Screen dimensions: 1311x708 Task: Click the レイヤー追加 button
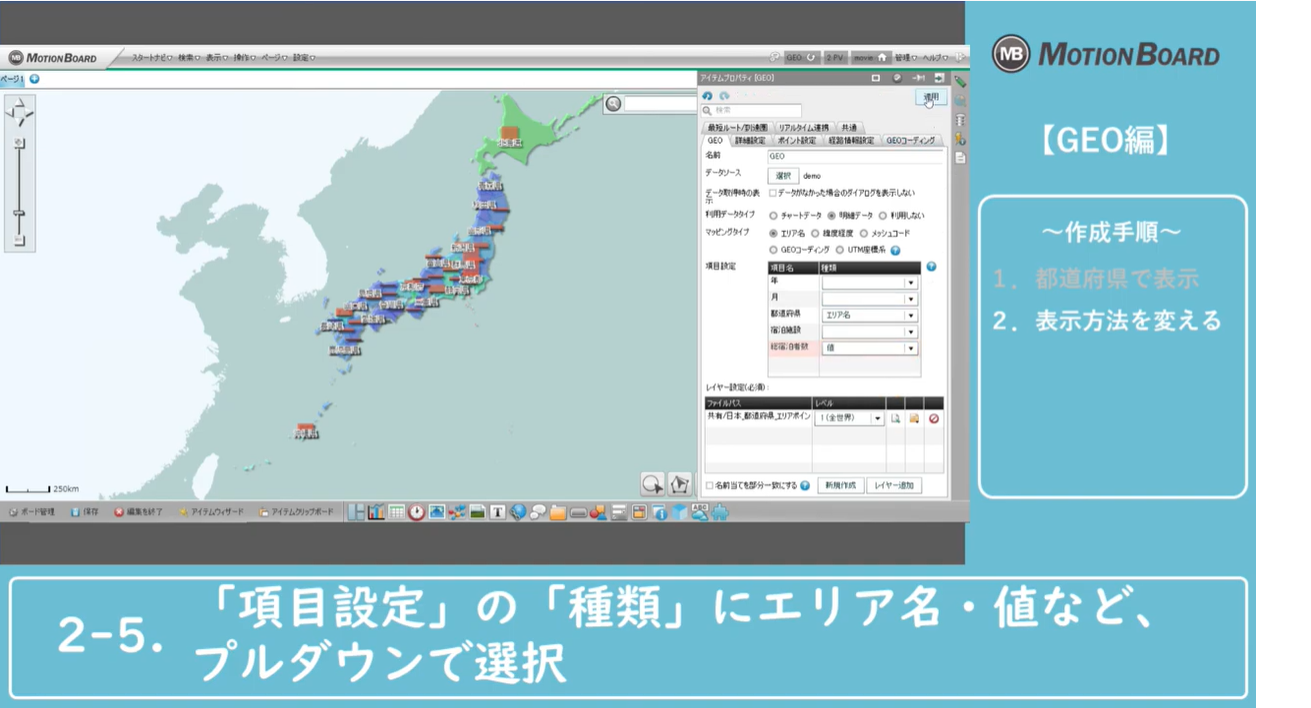point(894,485)
